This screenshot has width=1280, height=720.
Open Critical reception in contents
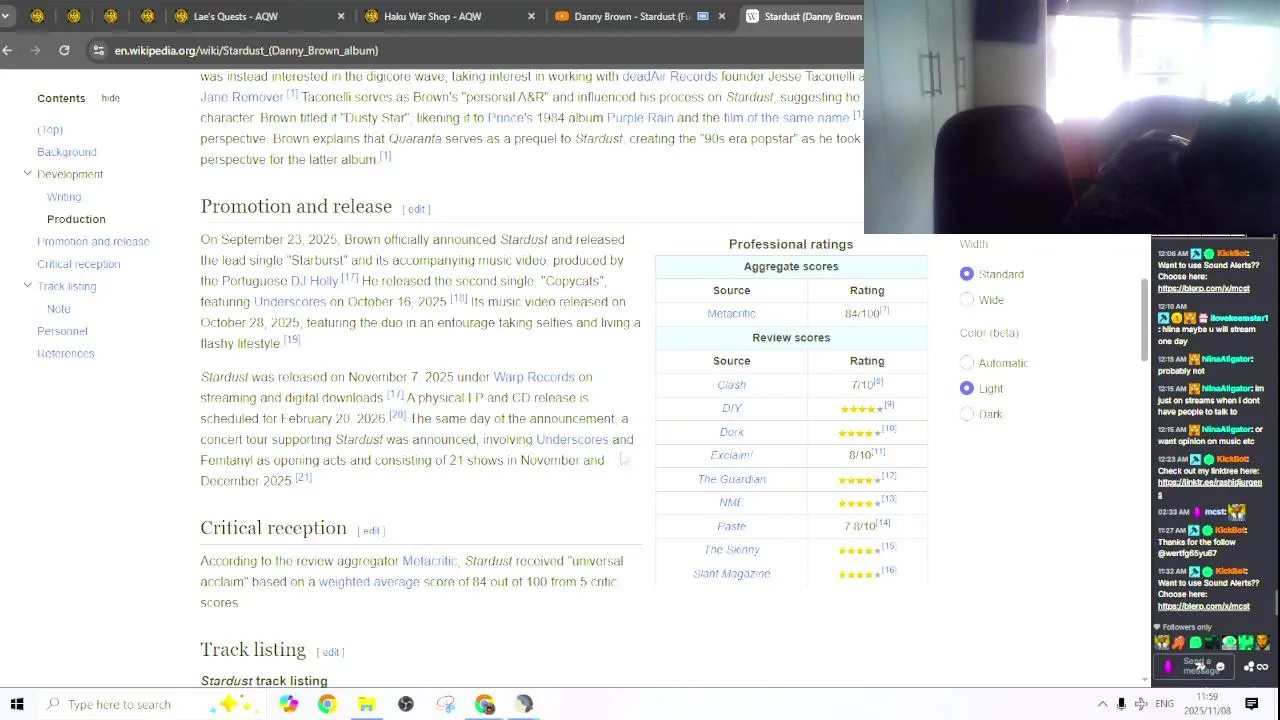coord(79,264)
